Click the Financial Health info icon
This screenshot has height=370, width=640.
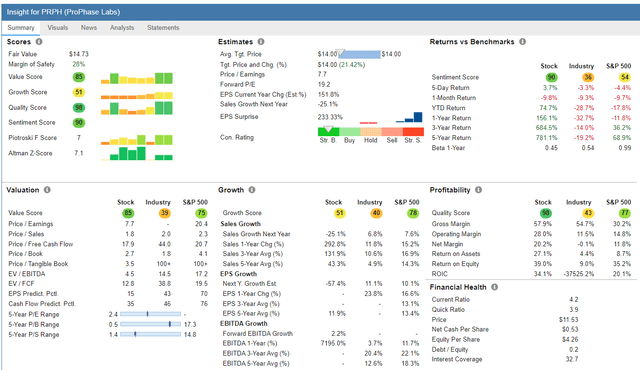(494, 287)
